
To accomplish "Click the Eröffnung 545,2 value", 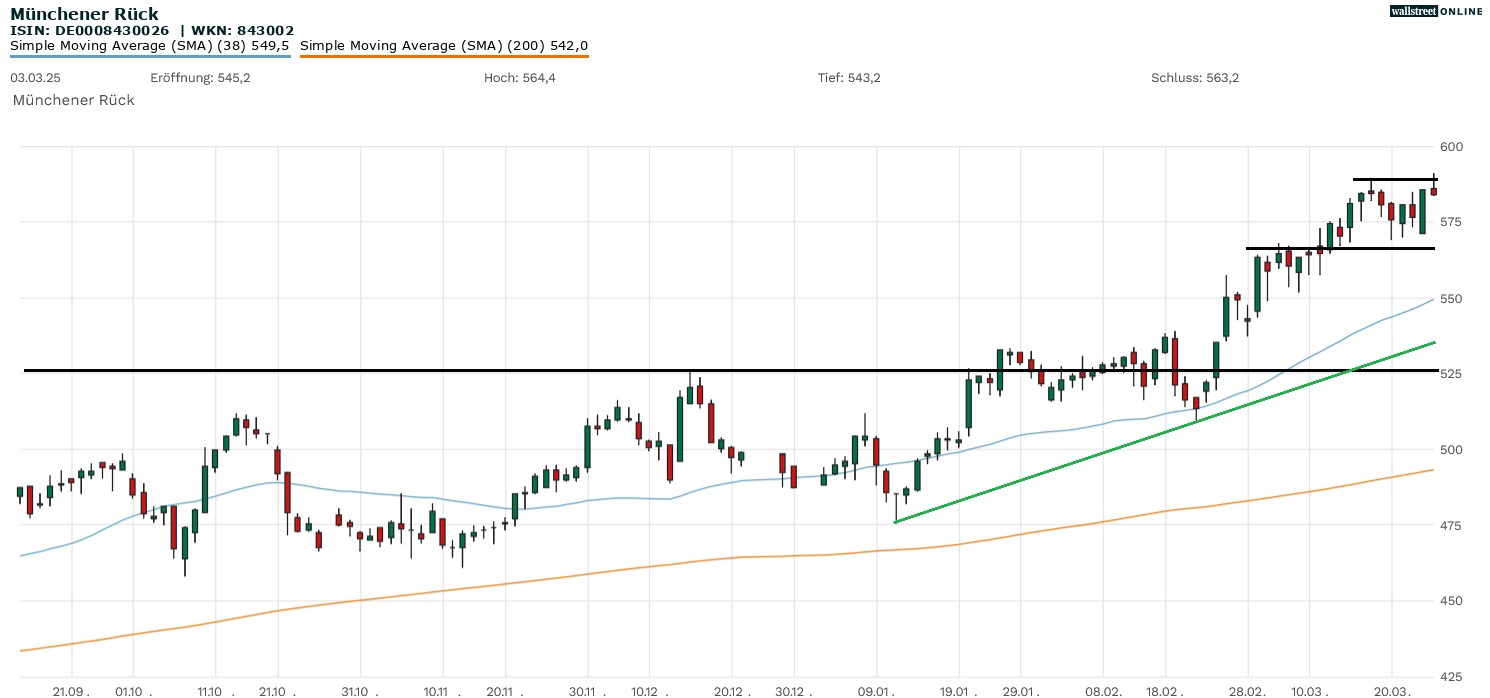I will click(200, 78).
